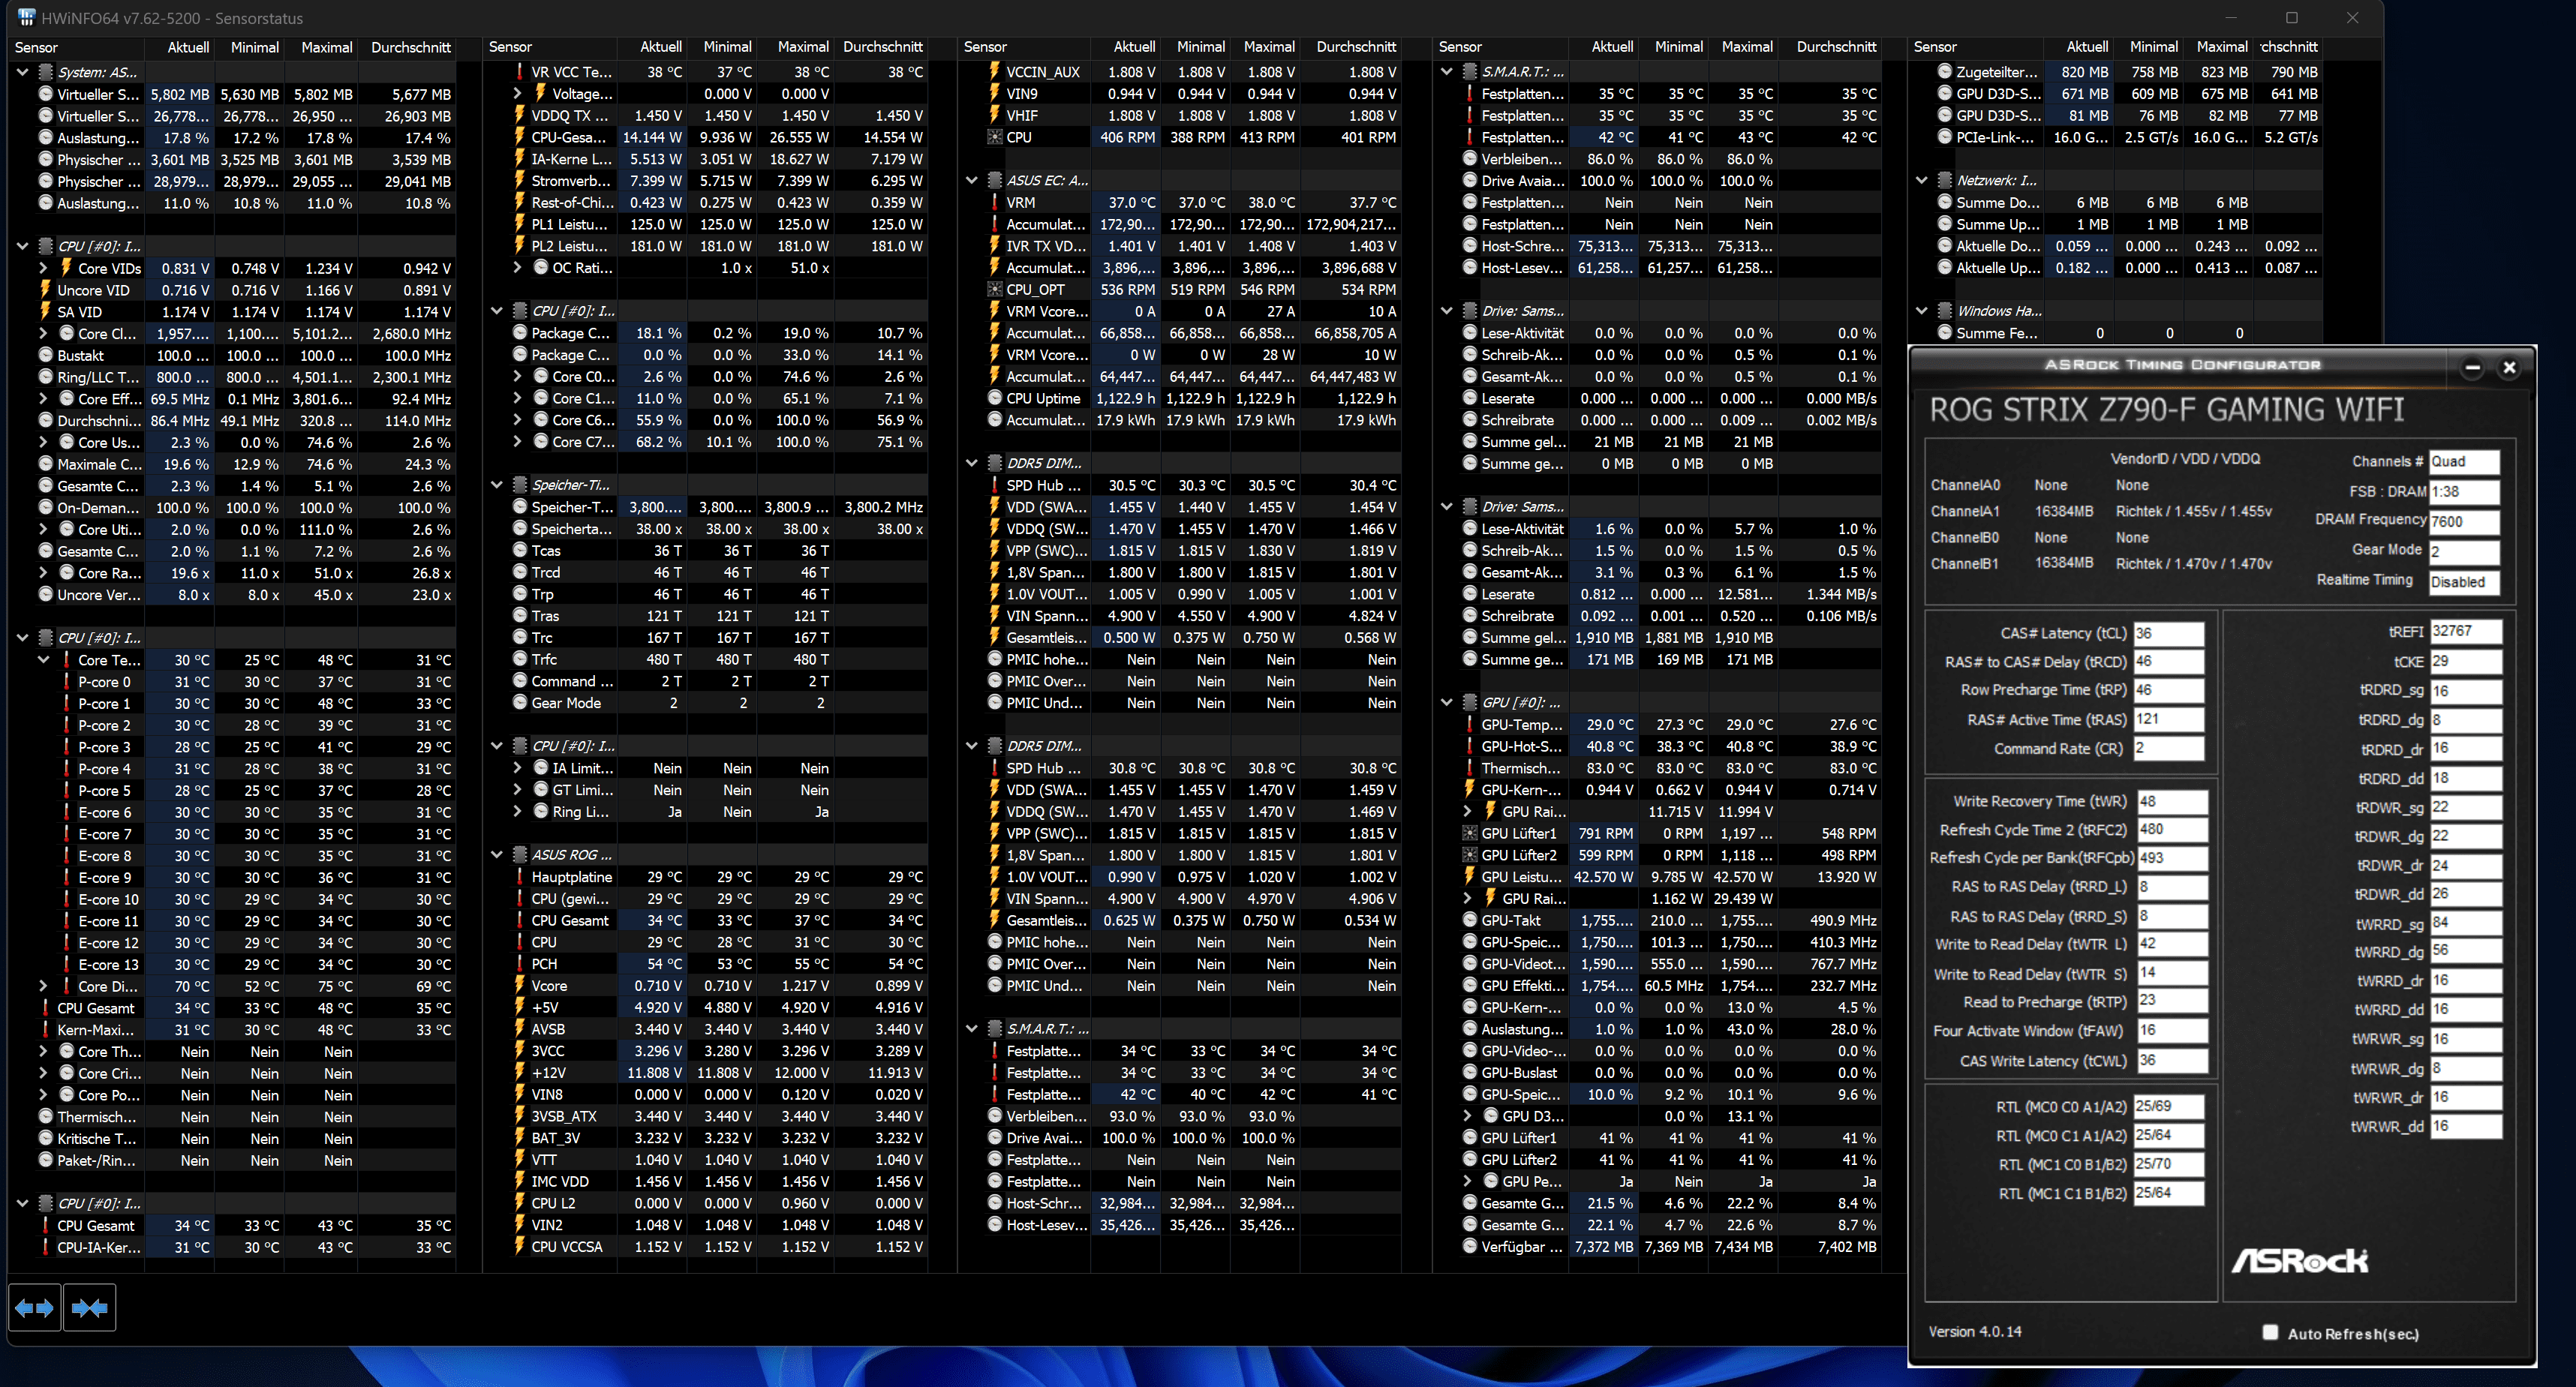The image size is (2576, 1387).
Task: Click the CAS# Latency (tCL) value field
Action: click(2168, 633)
